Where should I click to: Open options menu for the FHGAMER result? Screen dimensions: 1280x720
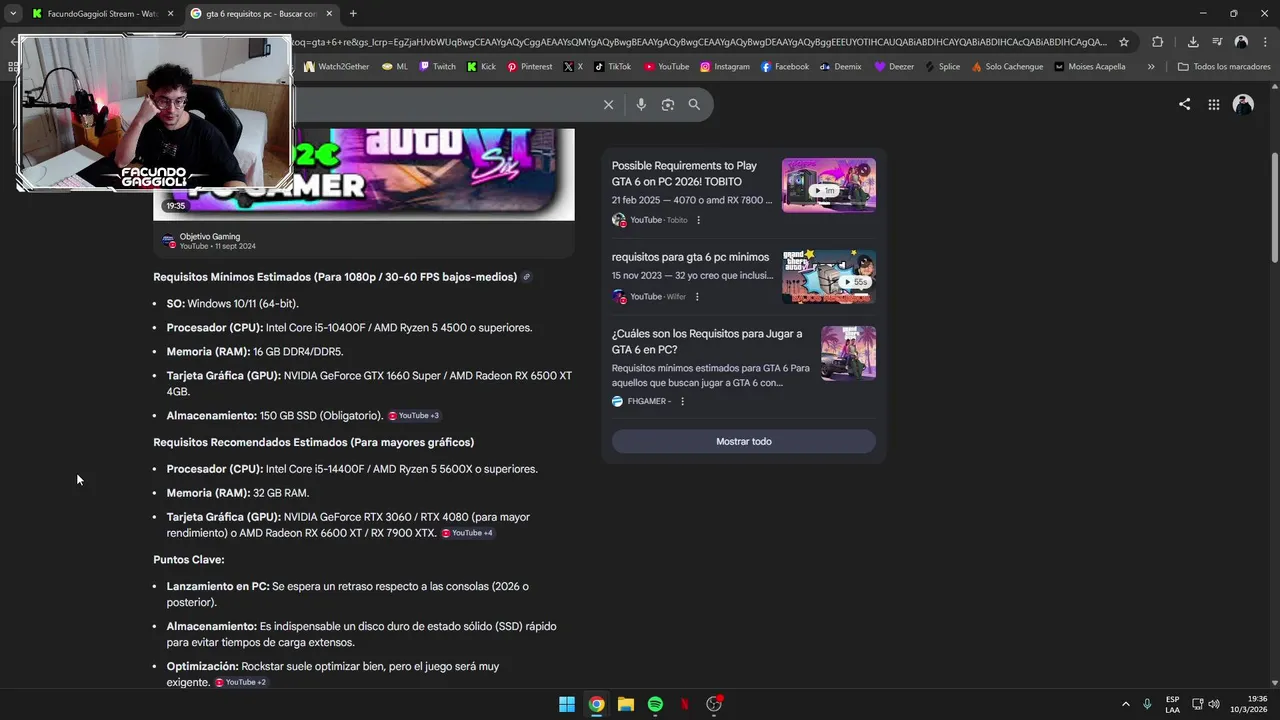coord(682,402)
